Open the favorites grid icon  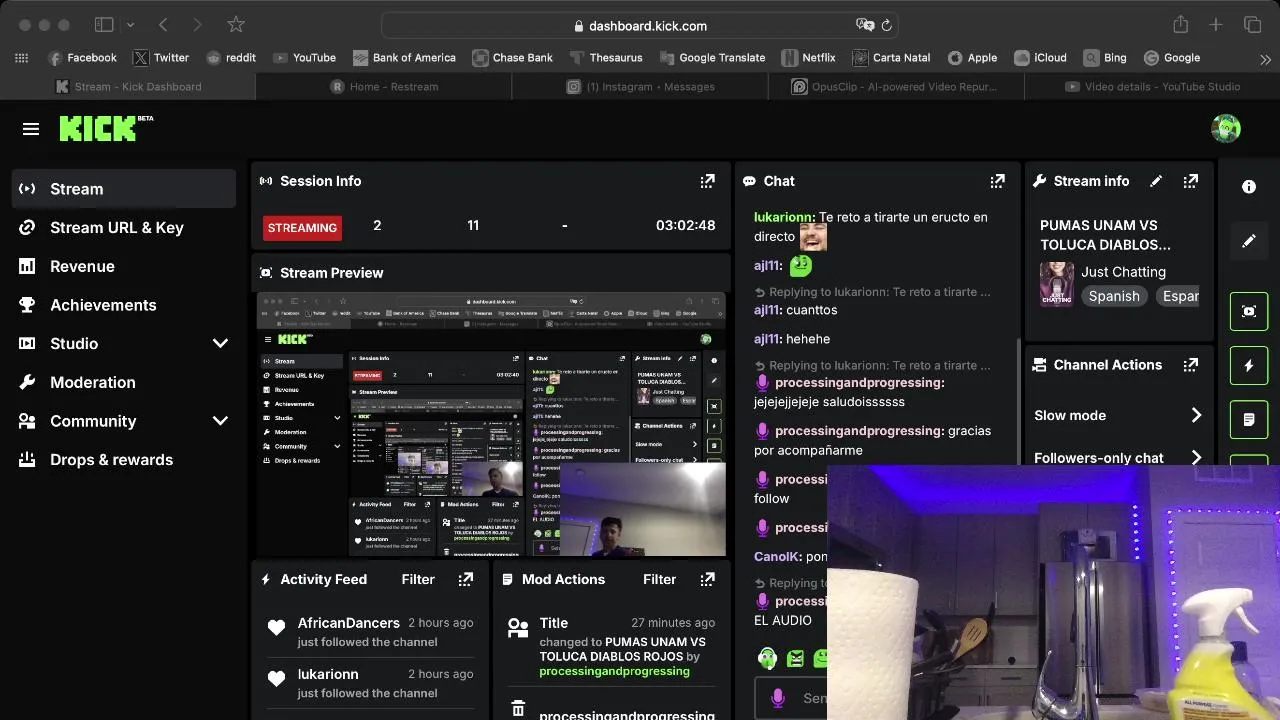point(21,58)
